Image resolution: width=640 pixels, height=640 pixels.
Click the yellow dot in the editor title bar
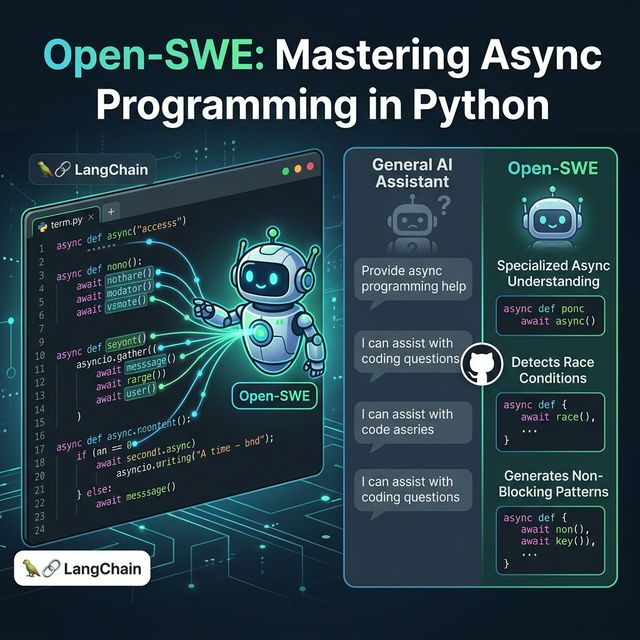tap(298, 171)
